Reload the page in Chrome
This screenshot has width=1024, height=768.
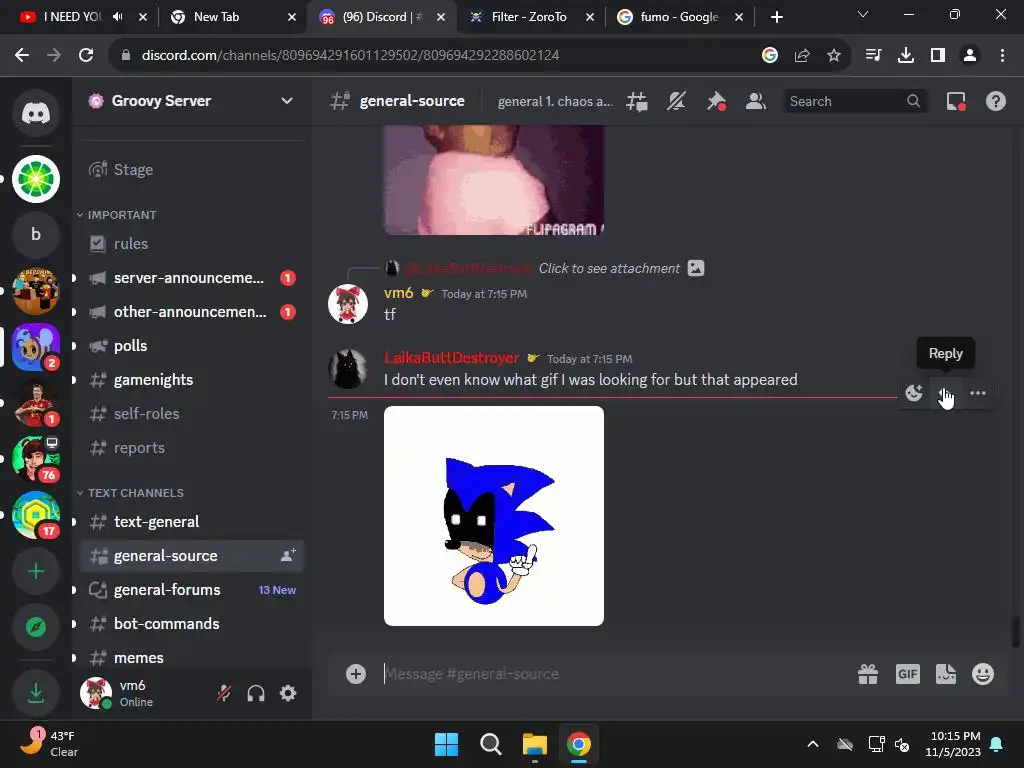(86, 55)
